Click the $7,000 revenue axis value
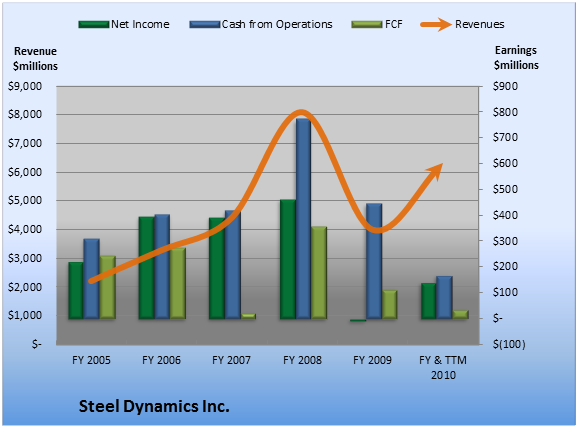The image size is (577, 427). tap(25, 143)
